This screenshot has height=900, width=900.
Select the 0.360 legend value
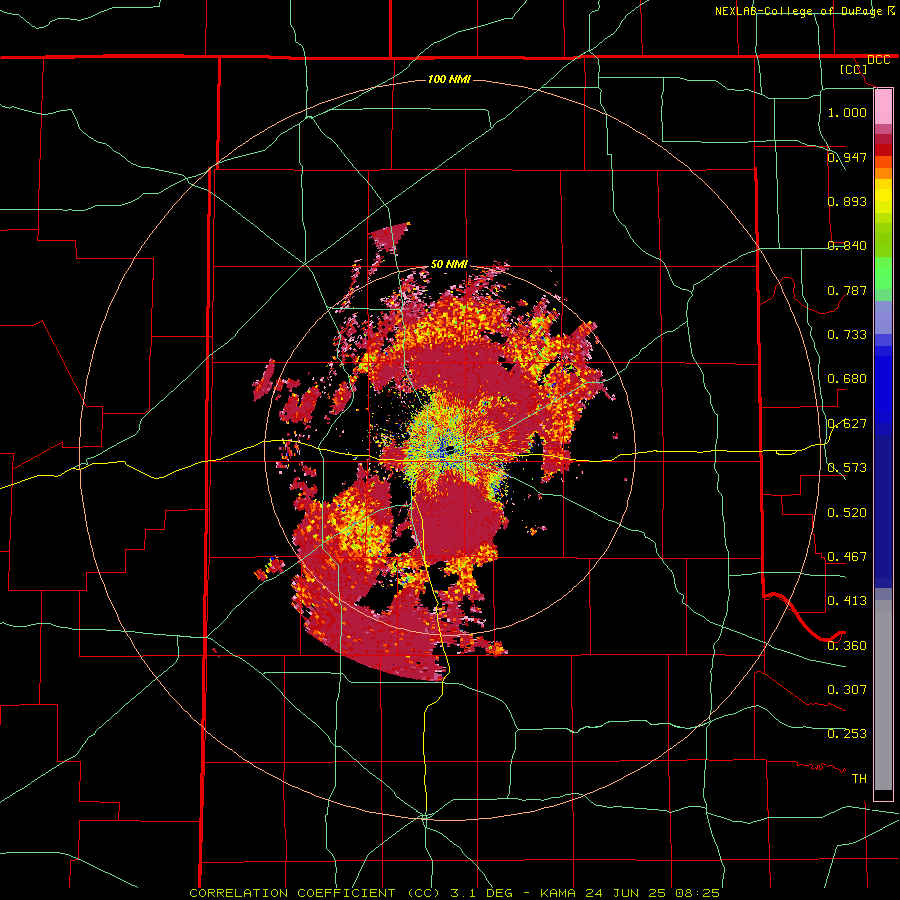pos(847,645)
